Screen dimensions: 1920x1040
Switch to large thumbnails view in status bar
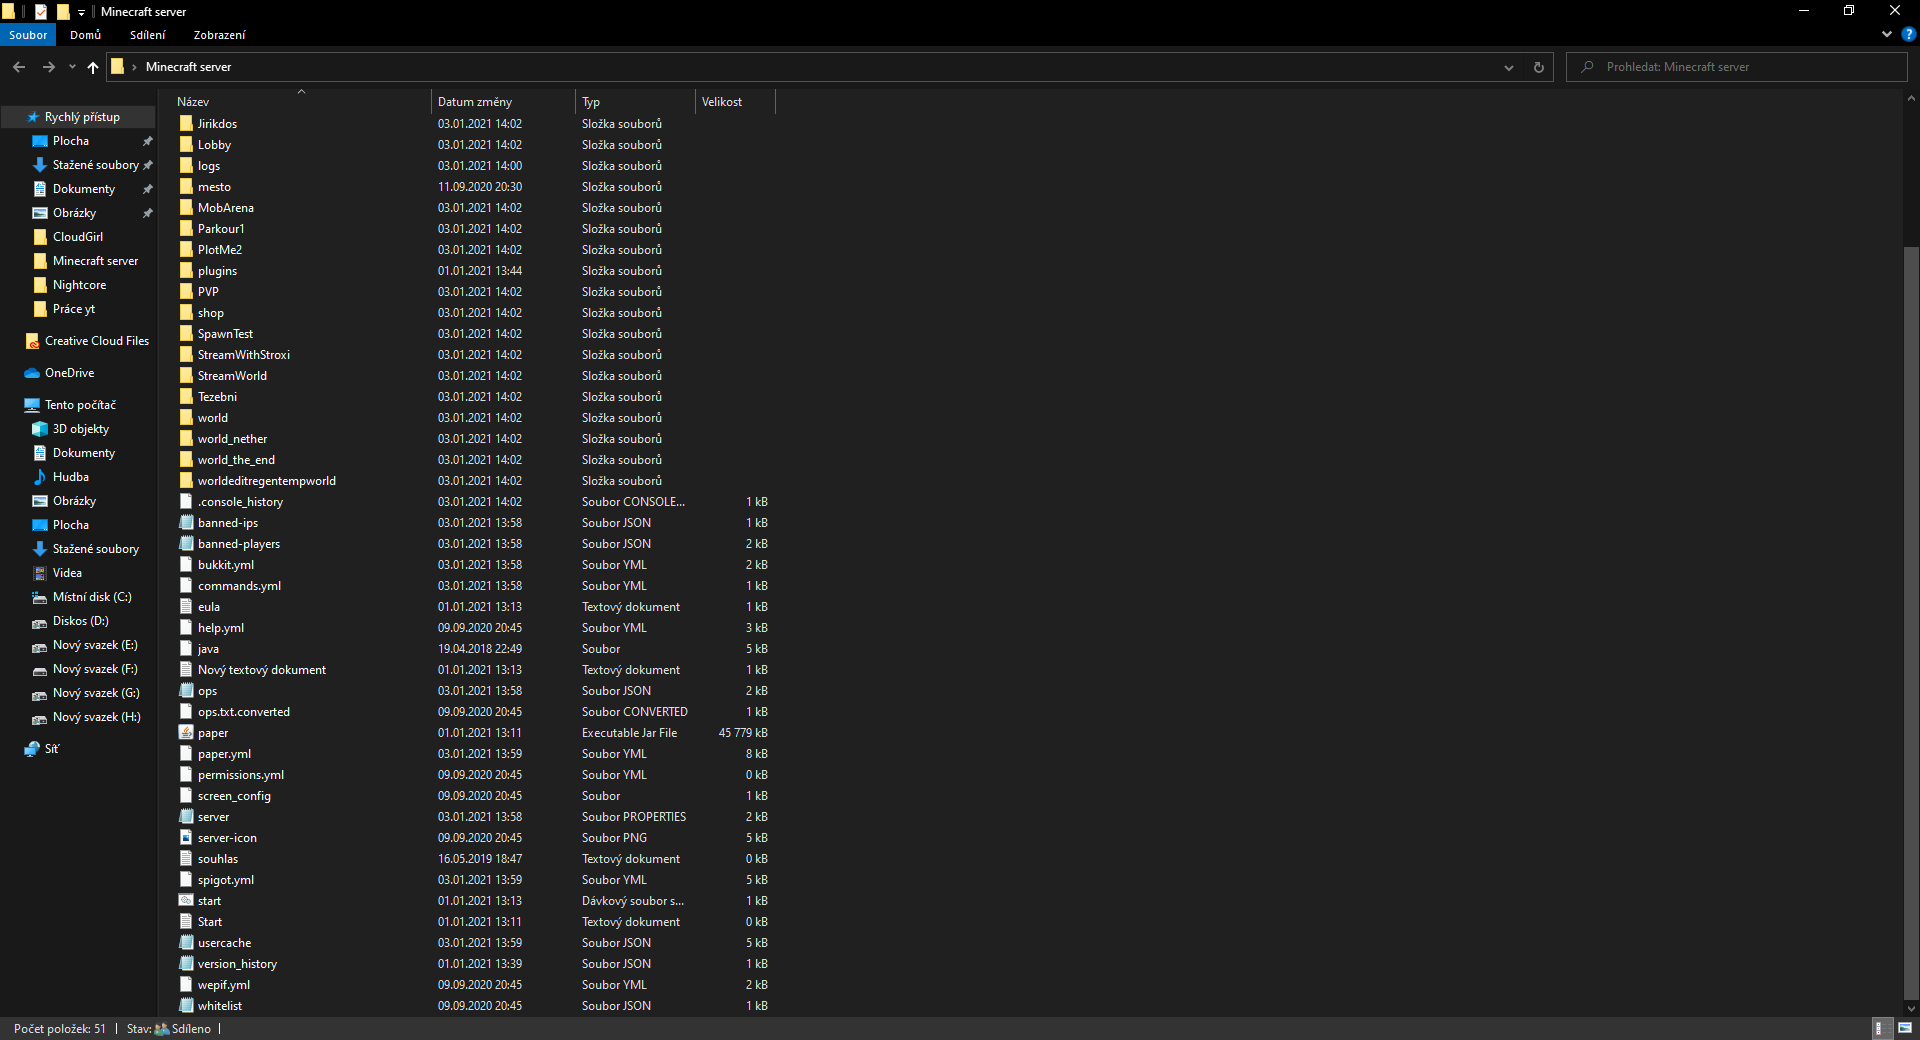1904,1028
